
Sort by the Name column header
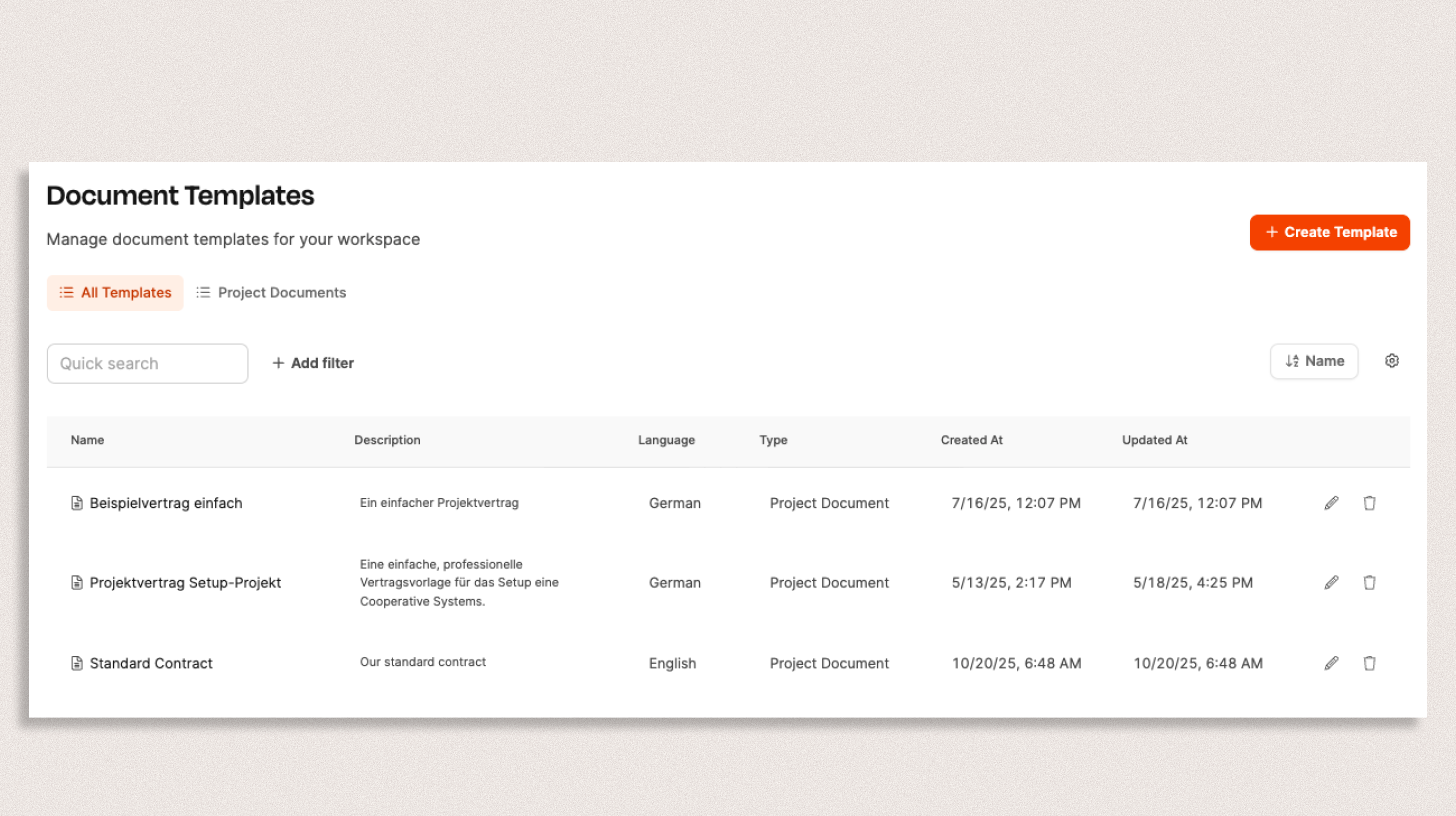(87, 440)
